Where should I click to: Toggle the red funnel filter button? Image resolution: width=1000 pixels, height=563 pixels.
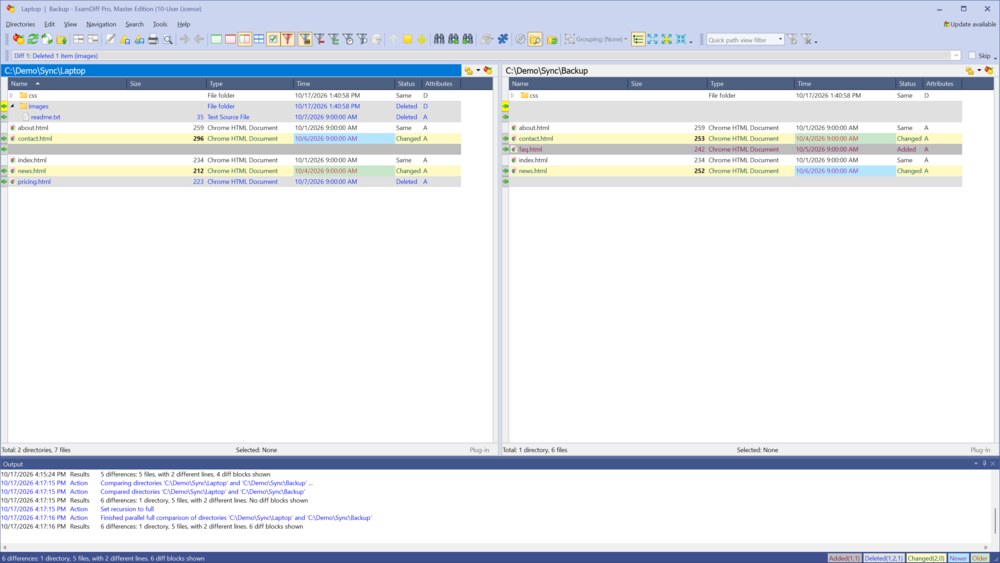(288, 40)
